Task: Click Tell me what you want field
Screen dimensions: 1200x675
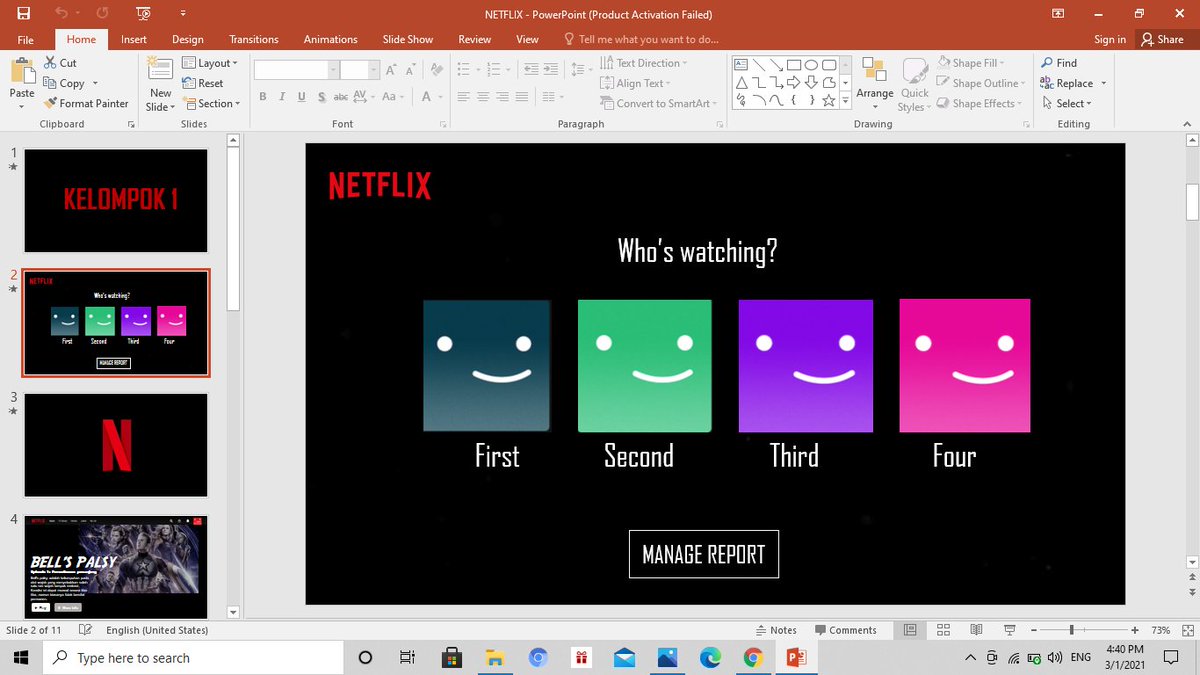Action: tap(642, 39)
